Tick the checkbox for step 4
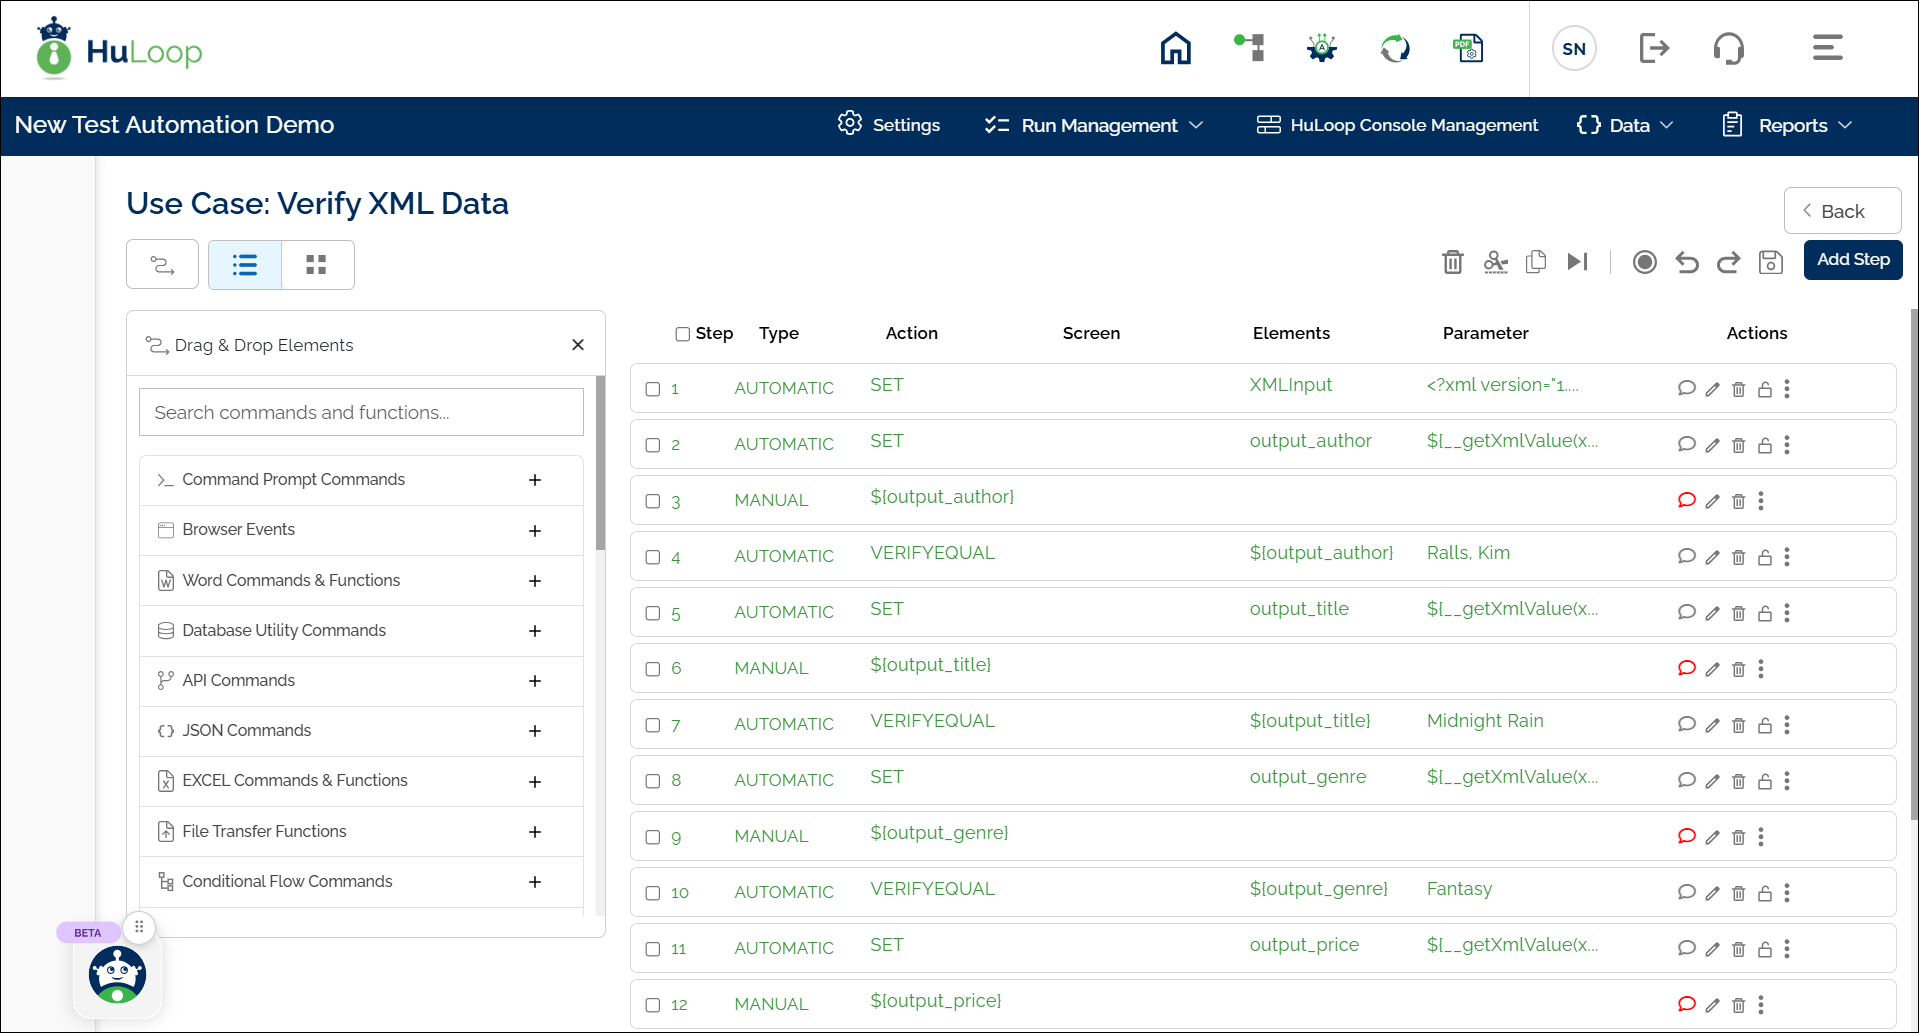This screenshot has height=1033, width=1919. (x=653, y=557)
